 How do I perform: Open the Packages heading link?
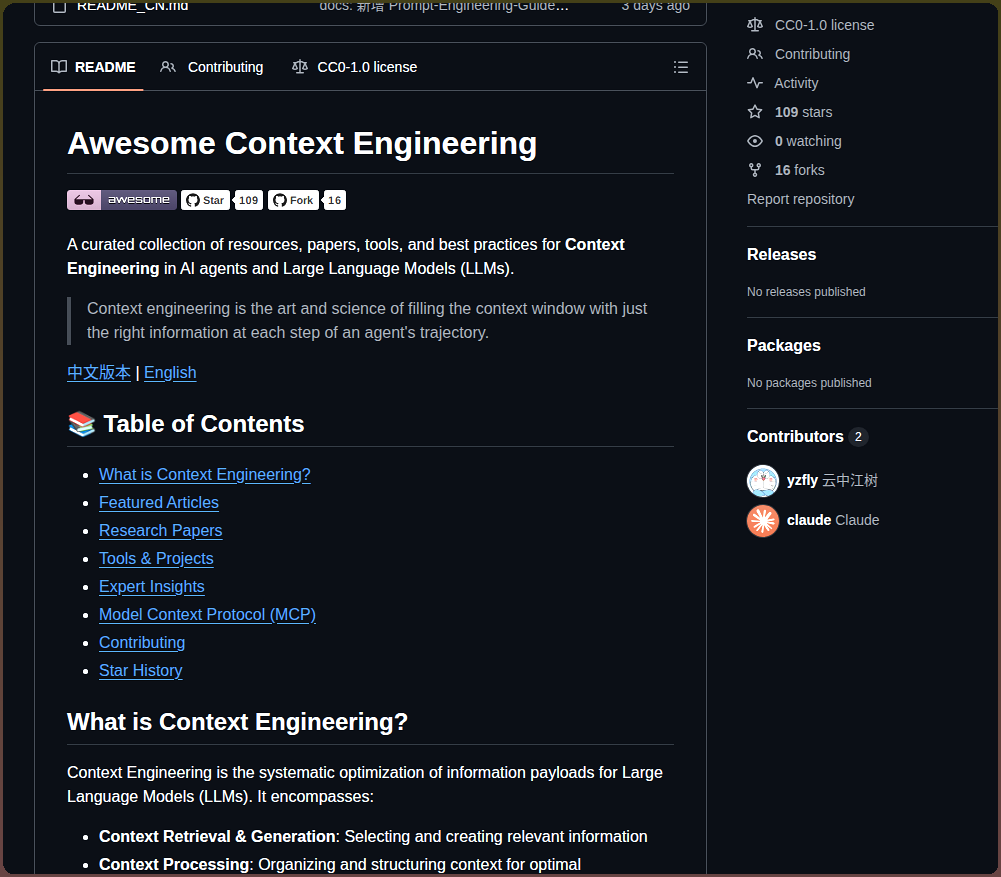[x=783, y=345]
